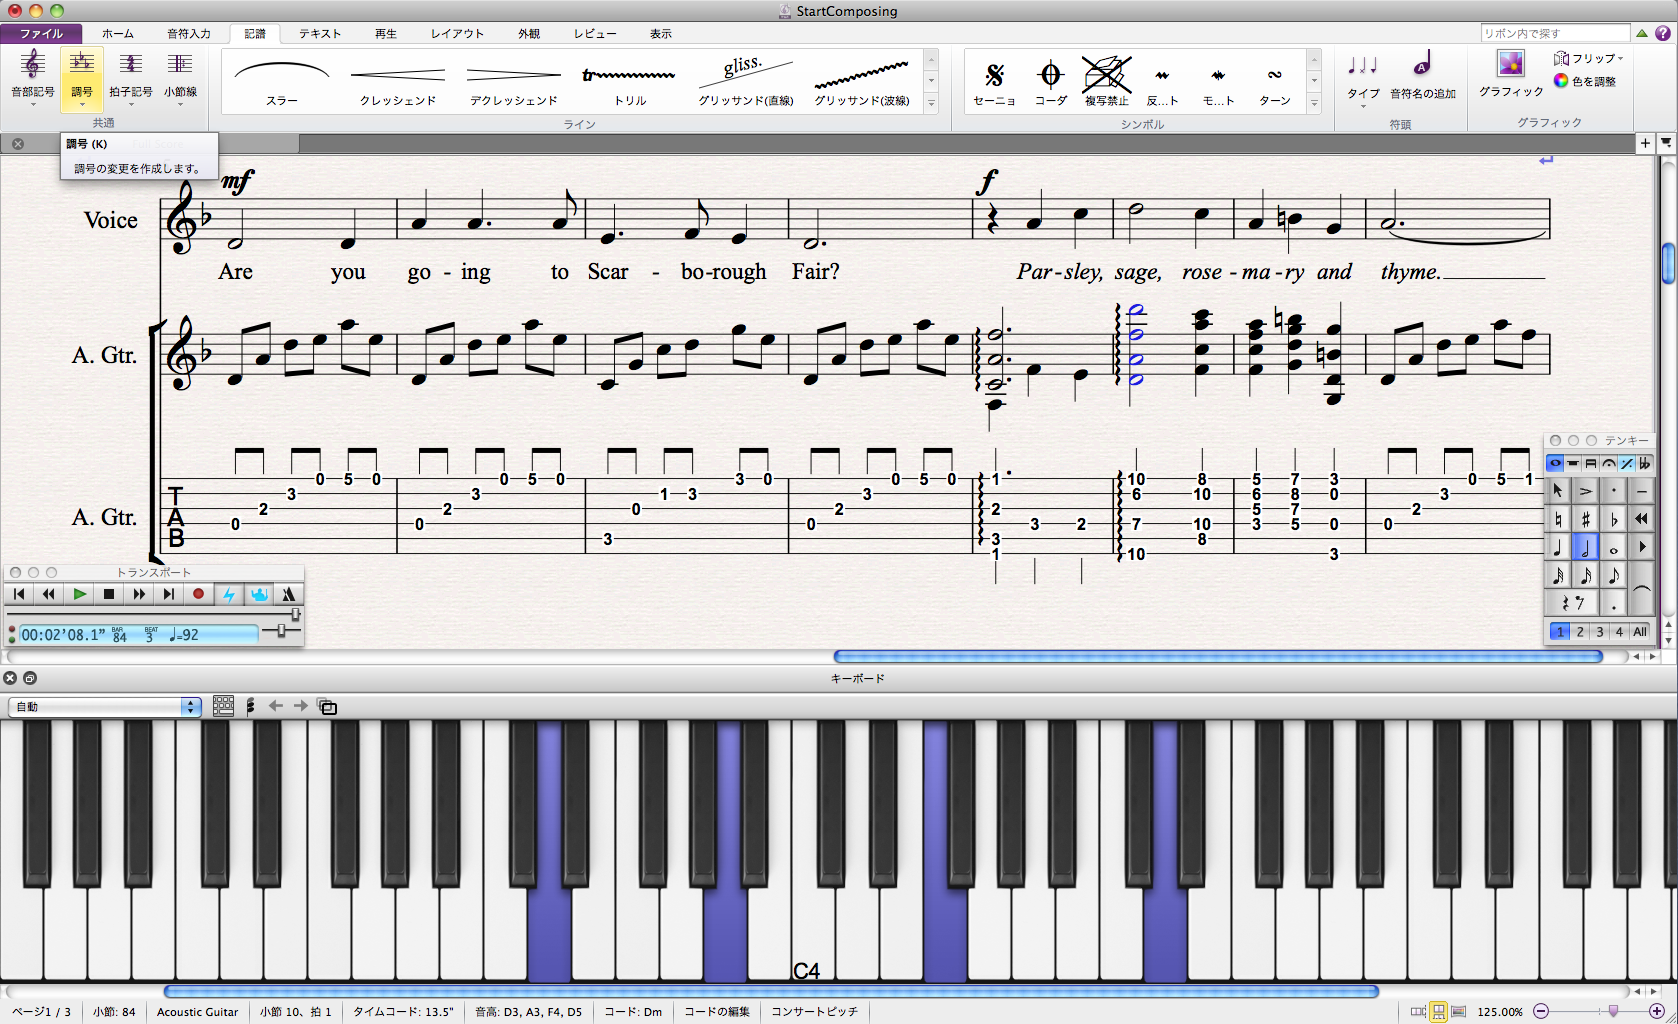Image resolution: width=1678 pixels, height=1024 pixels.
Task: Insert the Segno (セーニョ) symbol
Action: tap(994, 82)
